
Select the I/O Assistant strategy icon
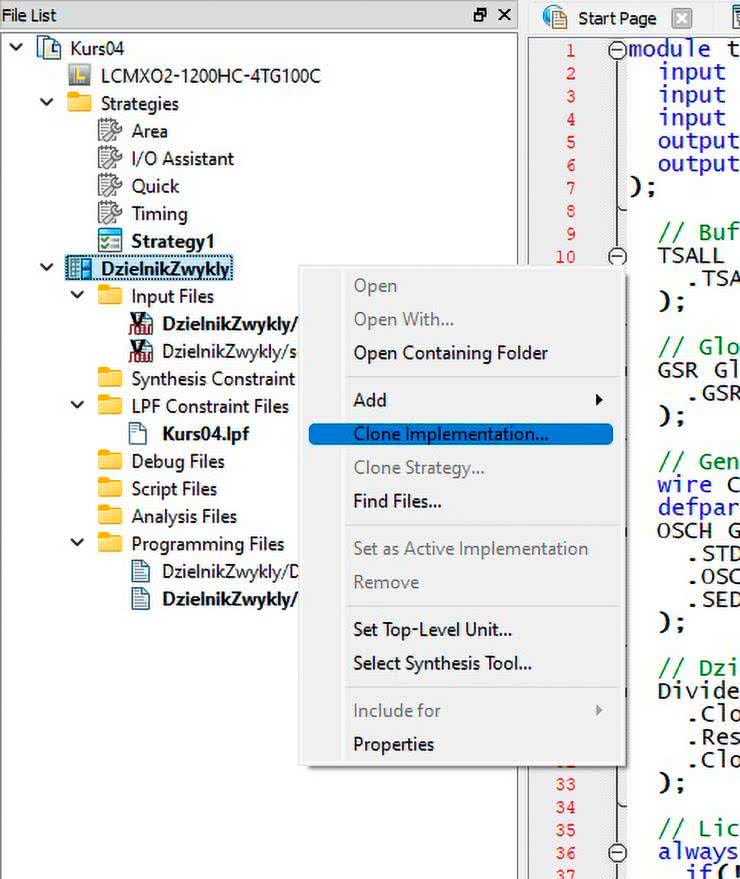(110, 158)
